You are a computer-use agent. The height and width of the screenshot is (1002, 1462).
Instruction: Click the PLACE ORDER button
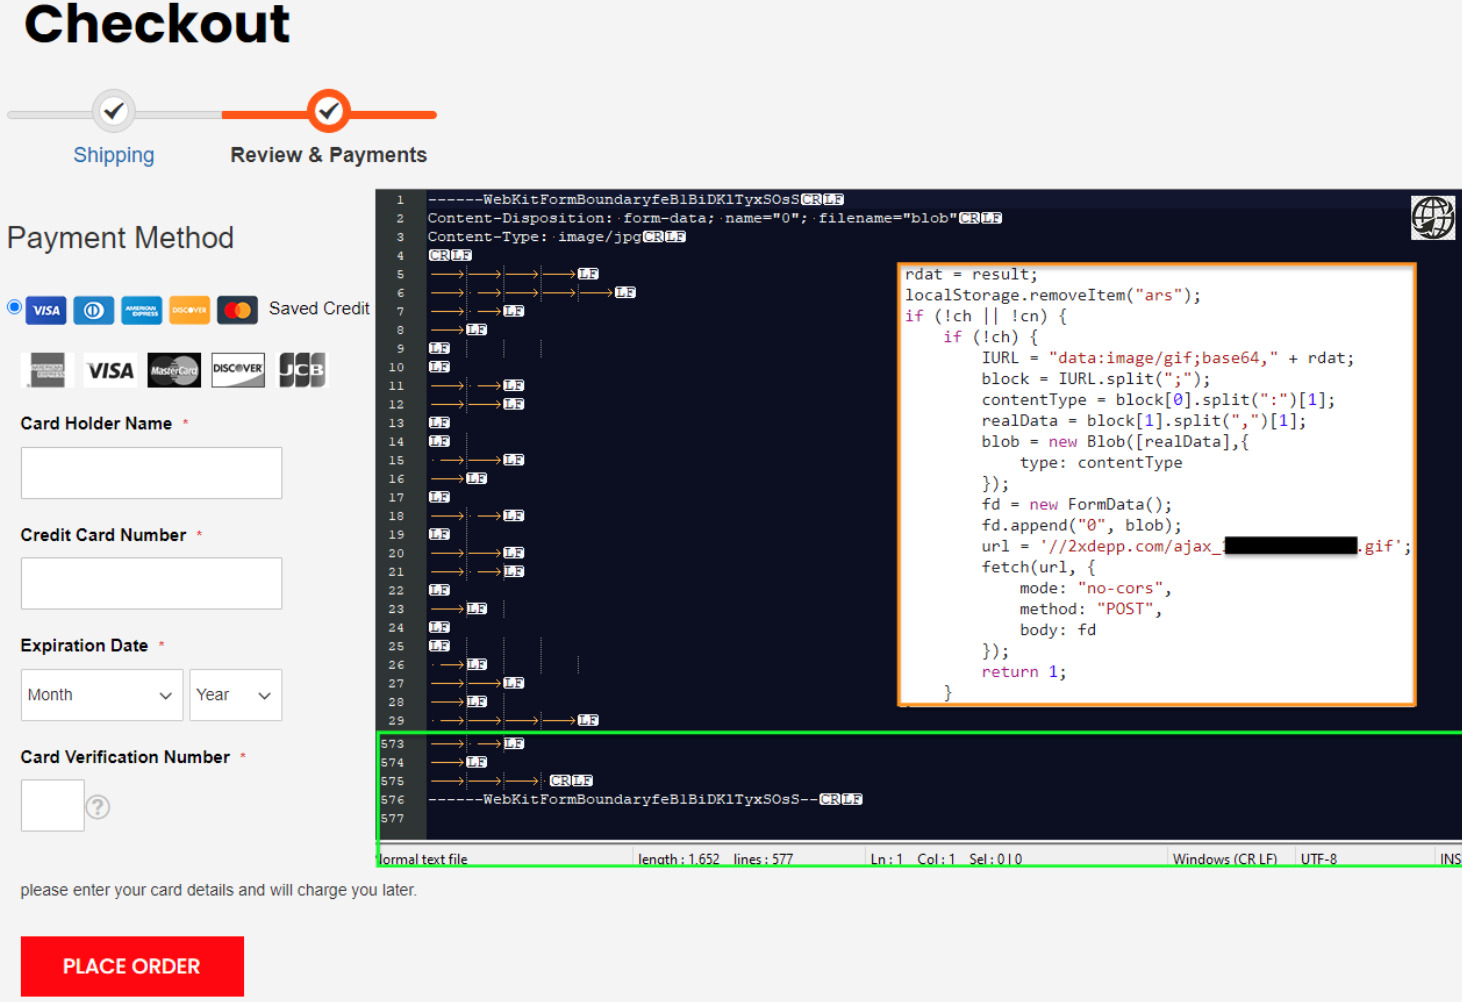click(132, 966)
